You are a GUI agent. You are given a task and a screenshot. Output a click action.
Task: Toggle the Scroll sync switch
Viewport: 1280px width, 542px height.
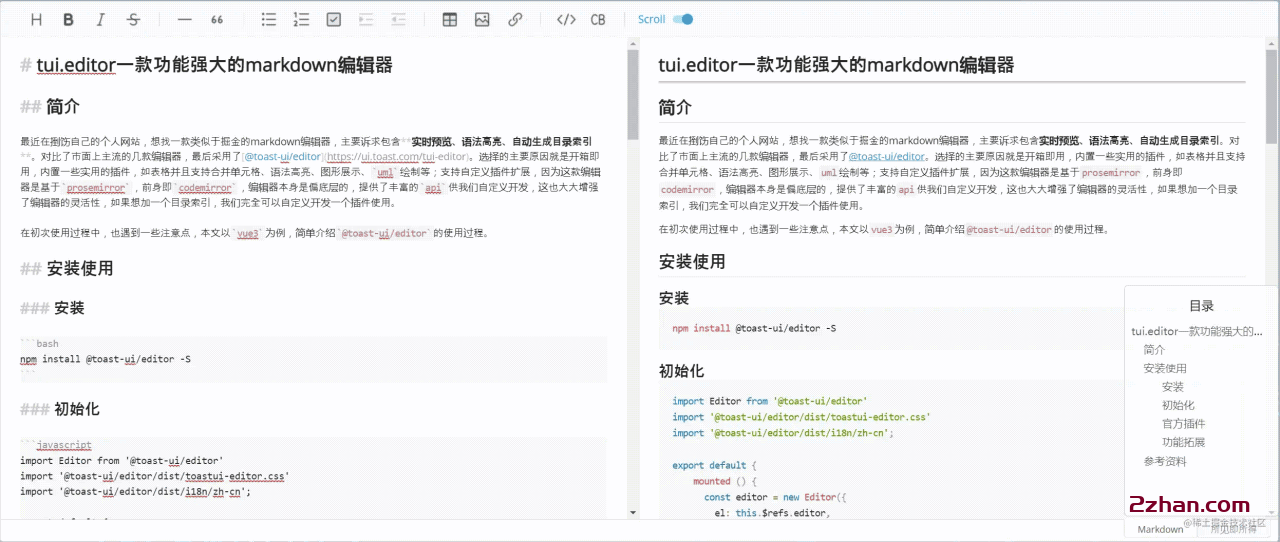[683, 19]
